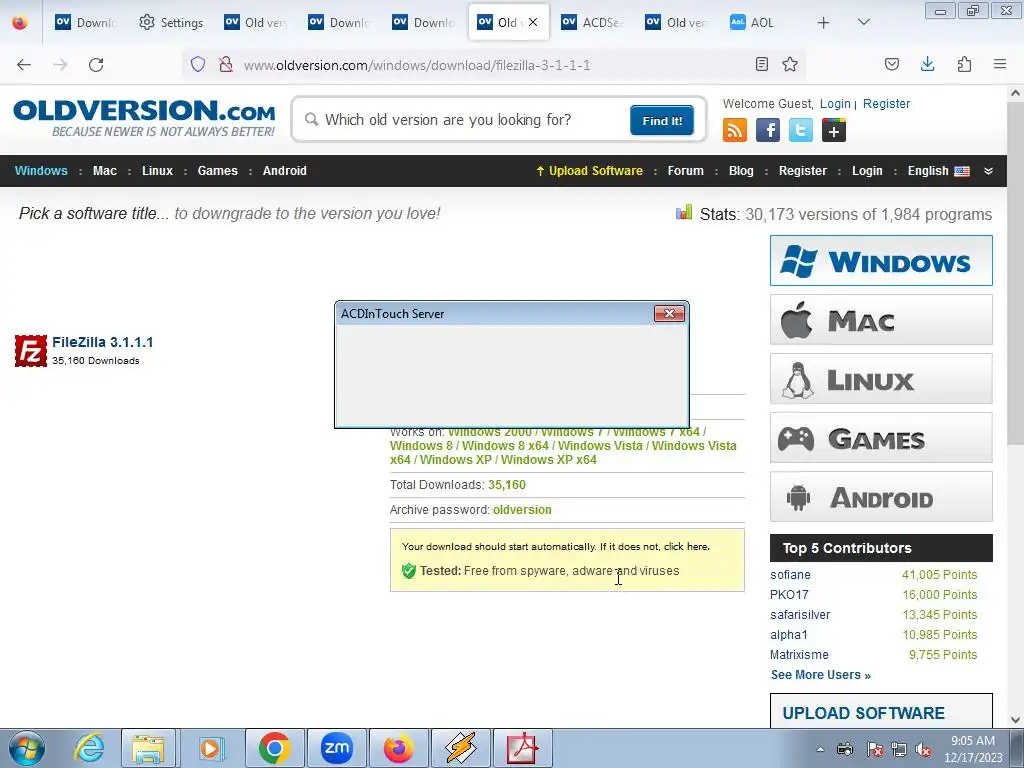The height and width of the screenshot is (768, 1024).
Task: Select Android in the navigation bar
Action: [x=285, y=171]
